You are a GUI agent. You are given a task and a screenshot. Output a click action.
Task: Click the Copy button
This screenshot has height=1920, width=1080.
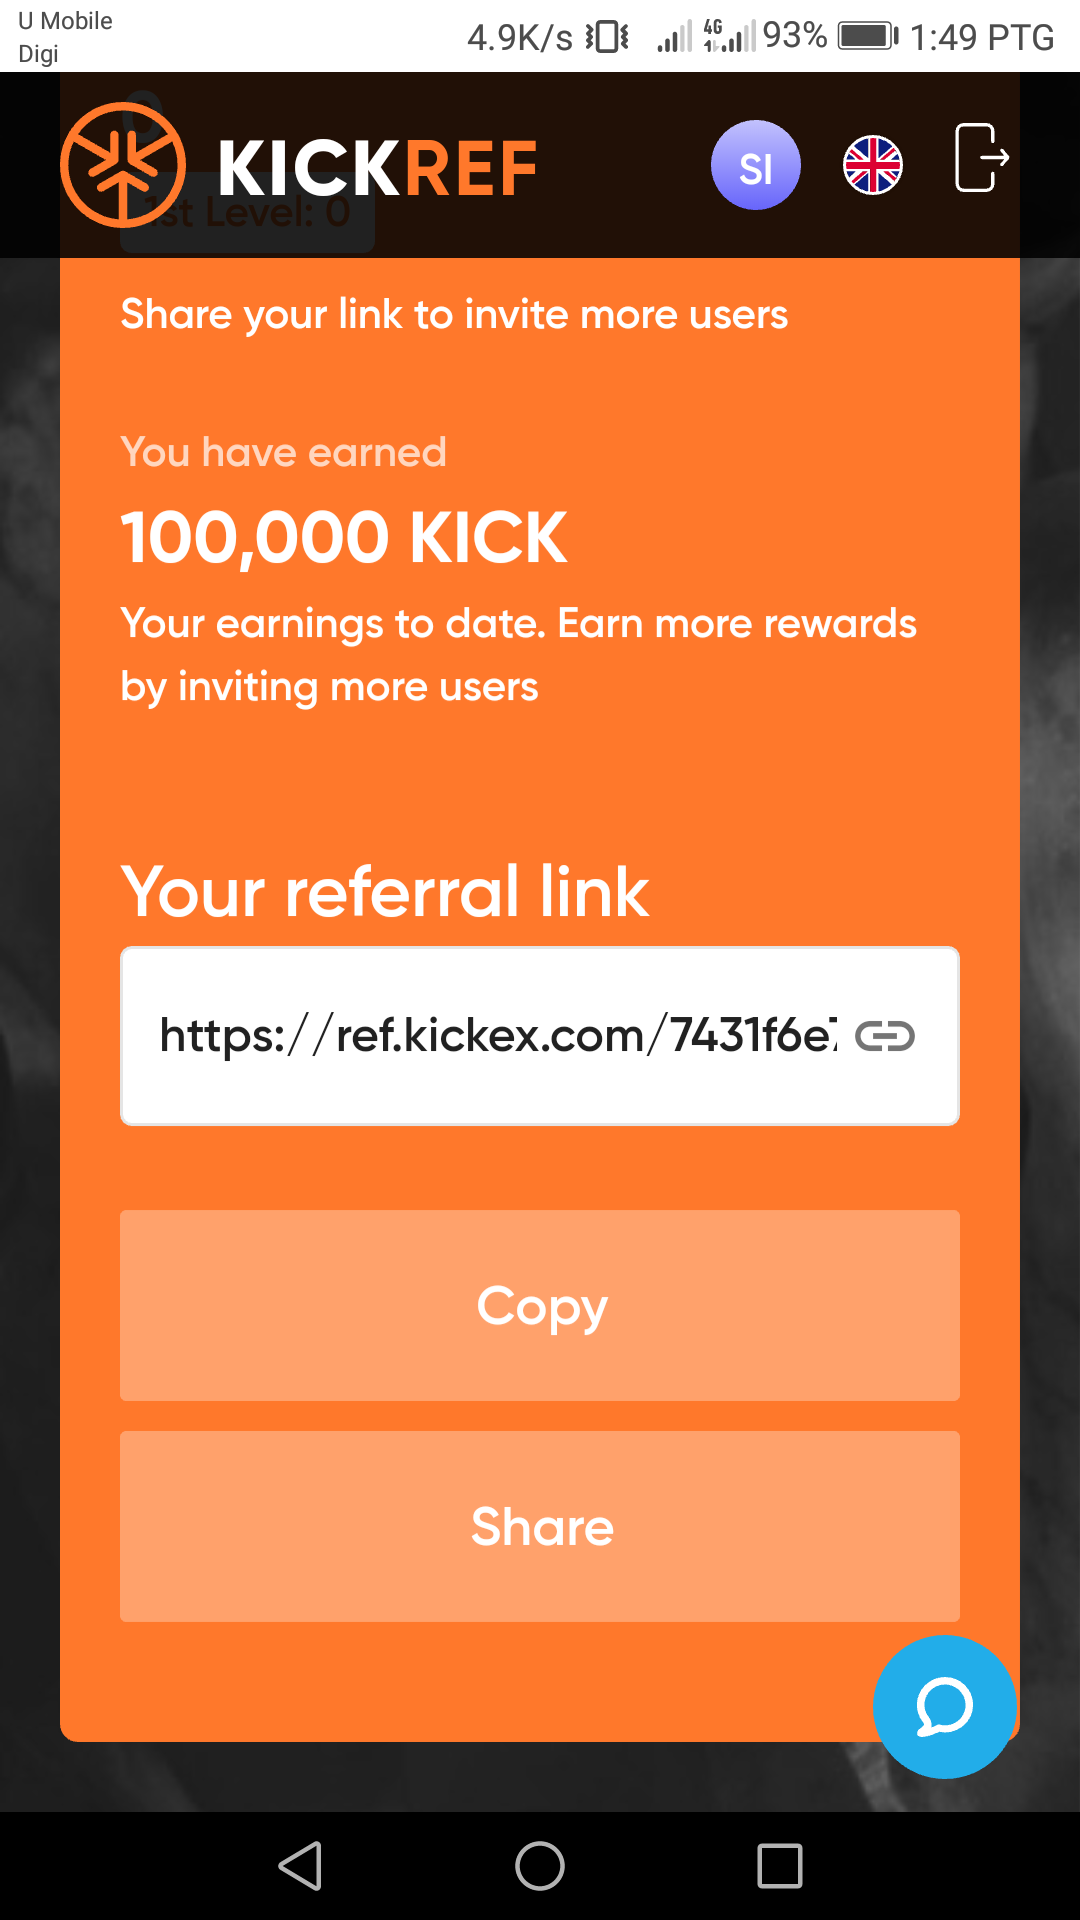click(540, 1305)
